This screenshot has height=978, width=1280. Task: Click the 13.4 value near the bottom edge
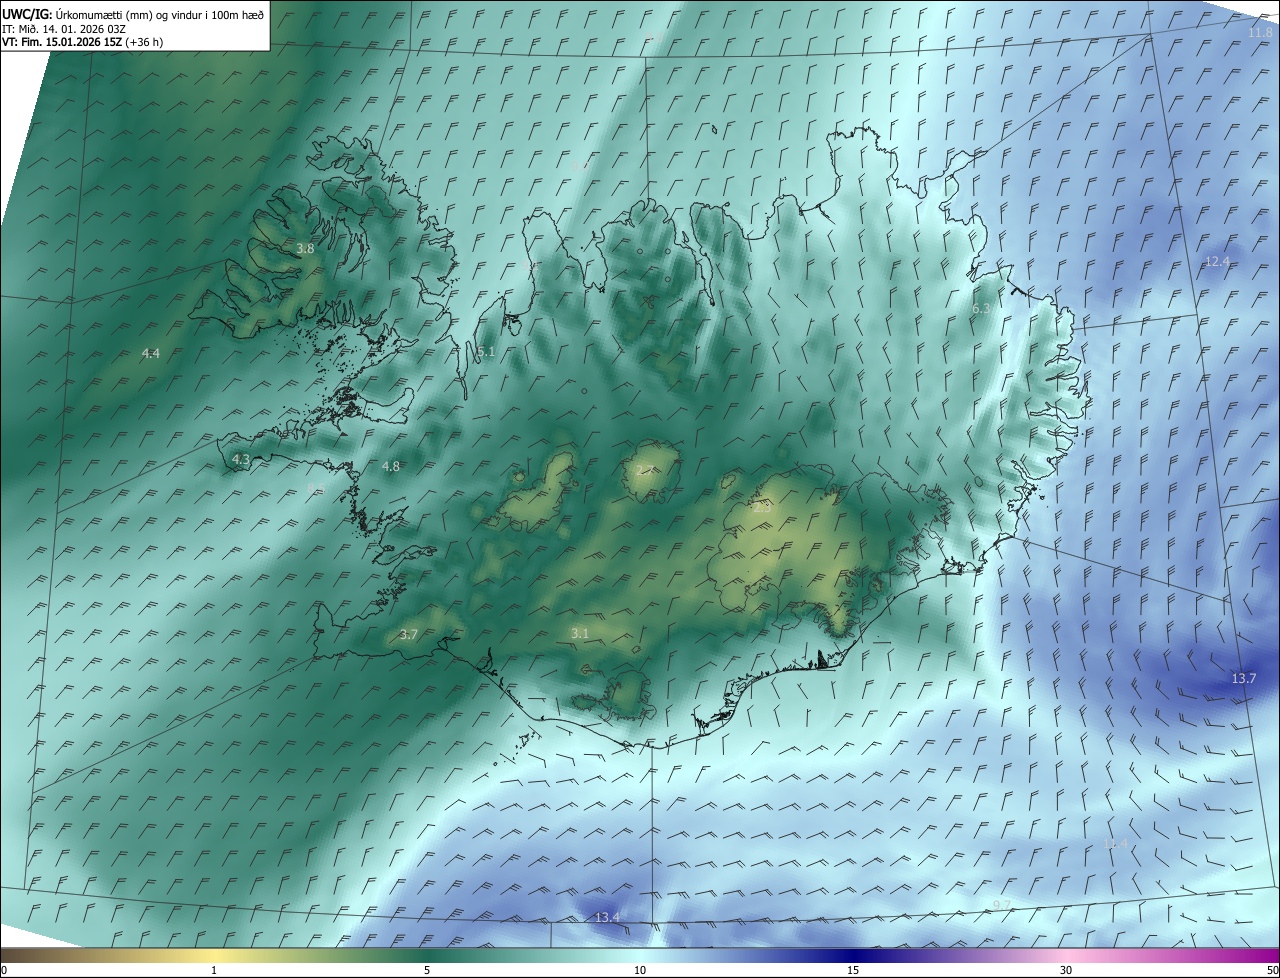[x=607, y=917]
